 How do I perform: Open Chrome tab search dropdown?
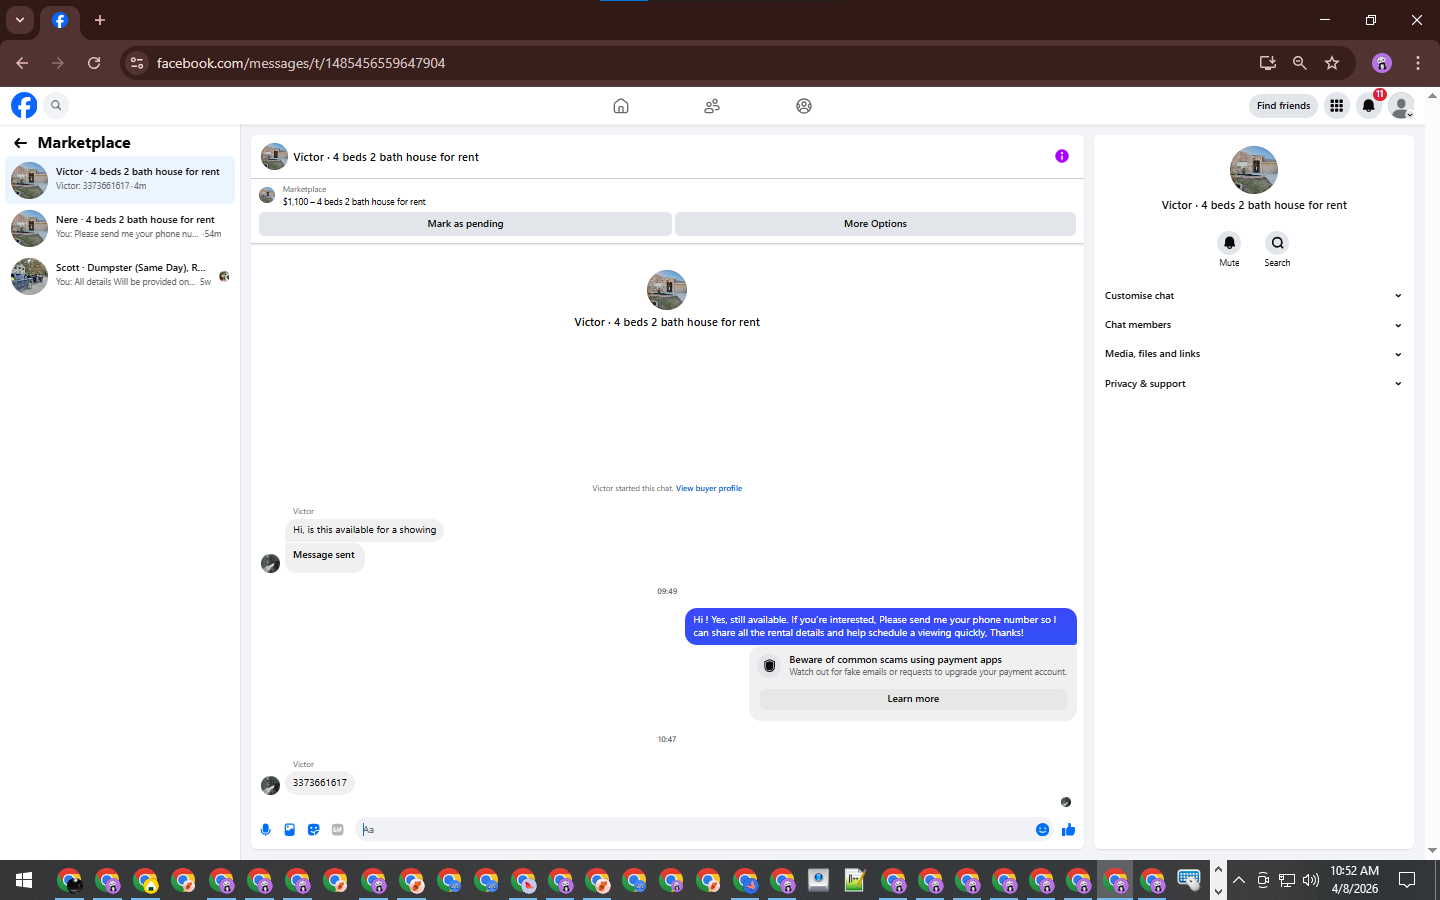click(20, 20)
